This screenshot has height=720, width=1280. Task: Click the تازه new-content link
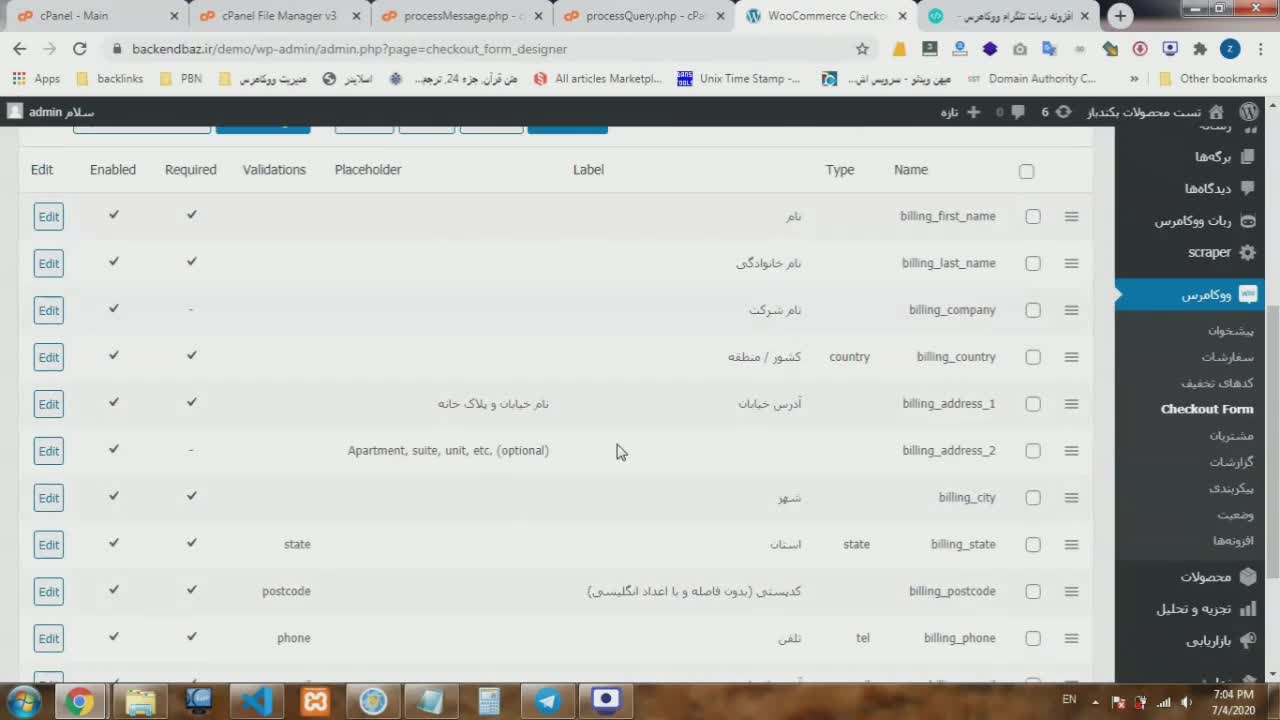[962, 112]
